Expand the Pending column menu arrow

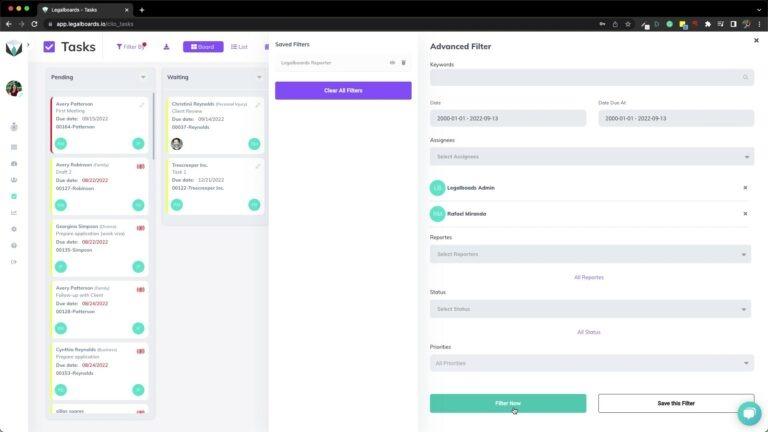click(x=143, y=77)
